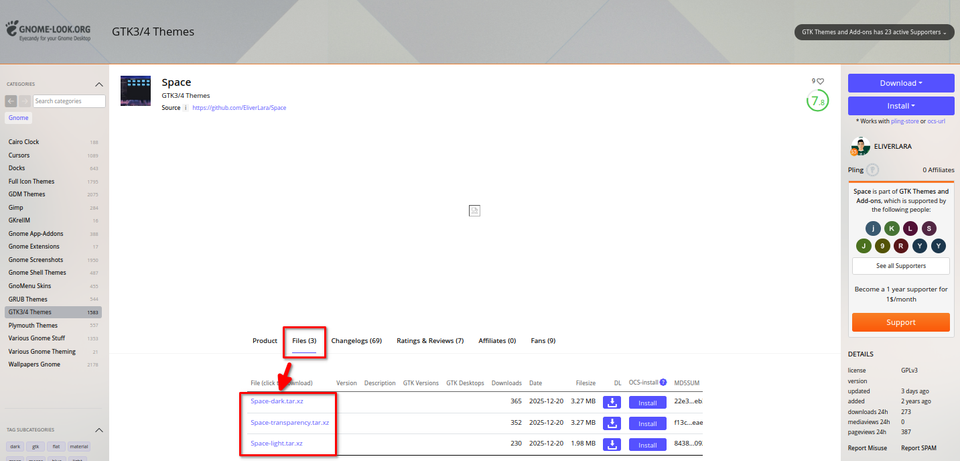Image resolution: width=960 pixels, height=461 pixels.
Task: Open the Install dropdown button
Action: 901,106
